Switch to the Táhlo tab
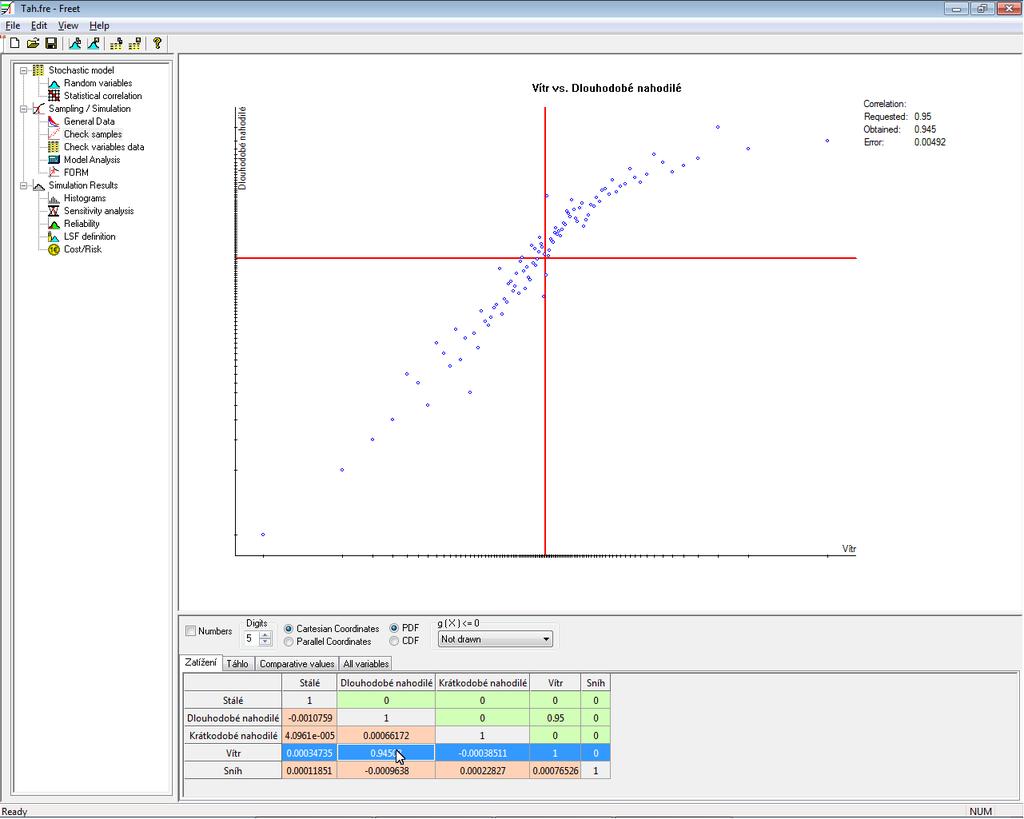The width and height of the screenshot is (1024, 819). click(x=237, y=664)
